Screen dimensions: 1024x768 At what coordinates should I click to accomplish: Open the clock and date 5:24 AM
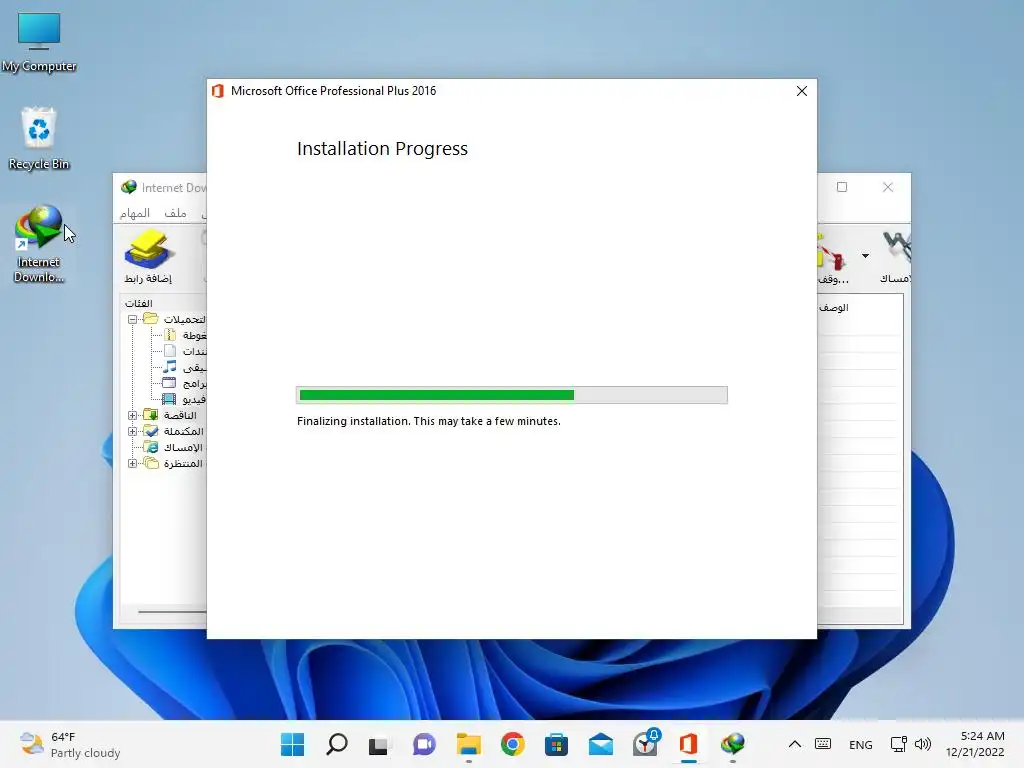975,744
